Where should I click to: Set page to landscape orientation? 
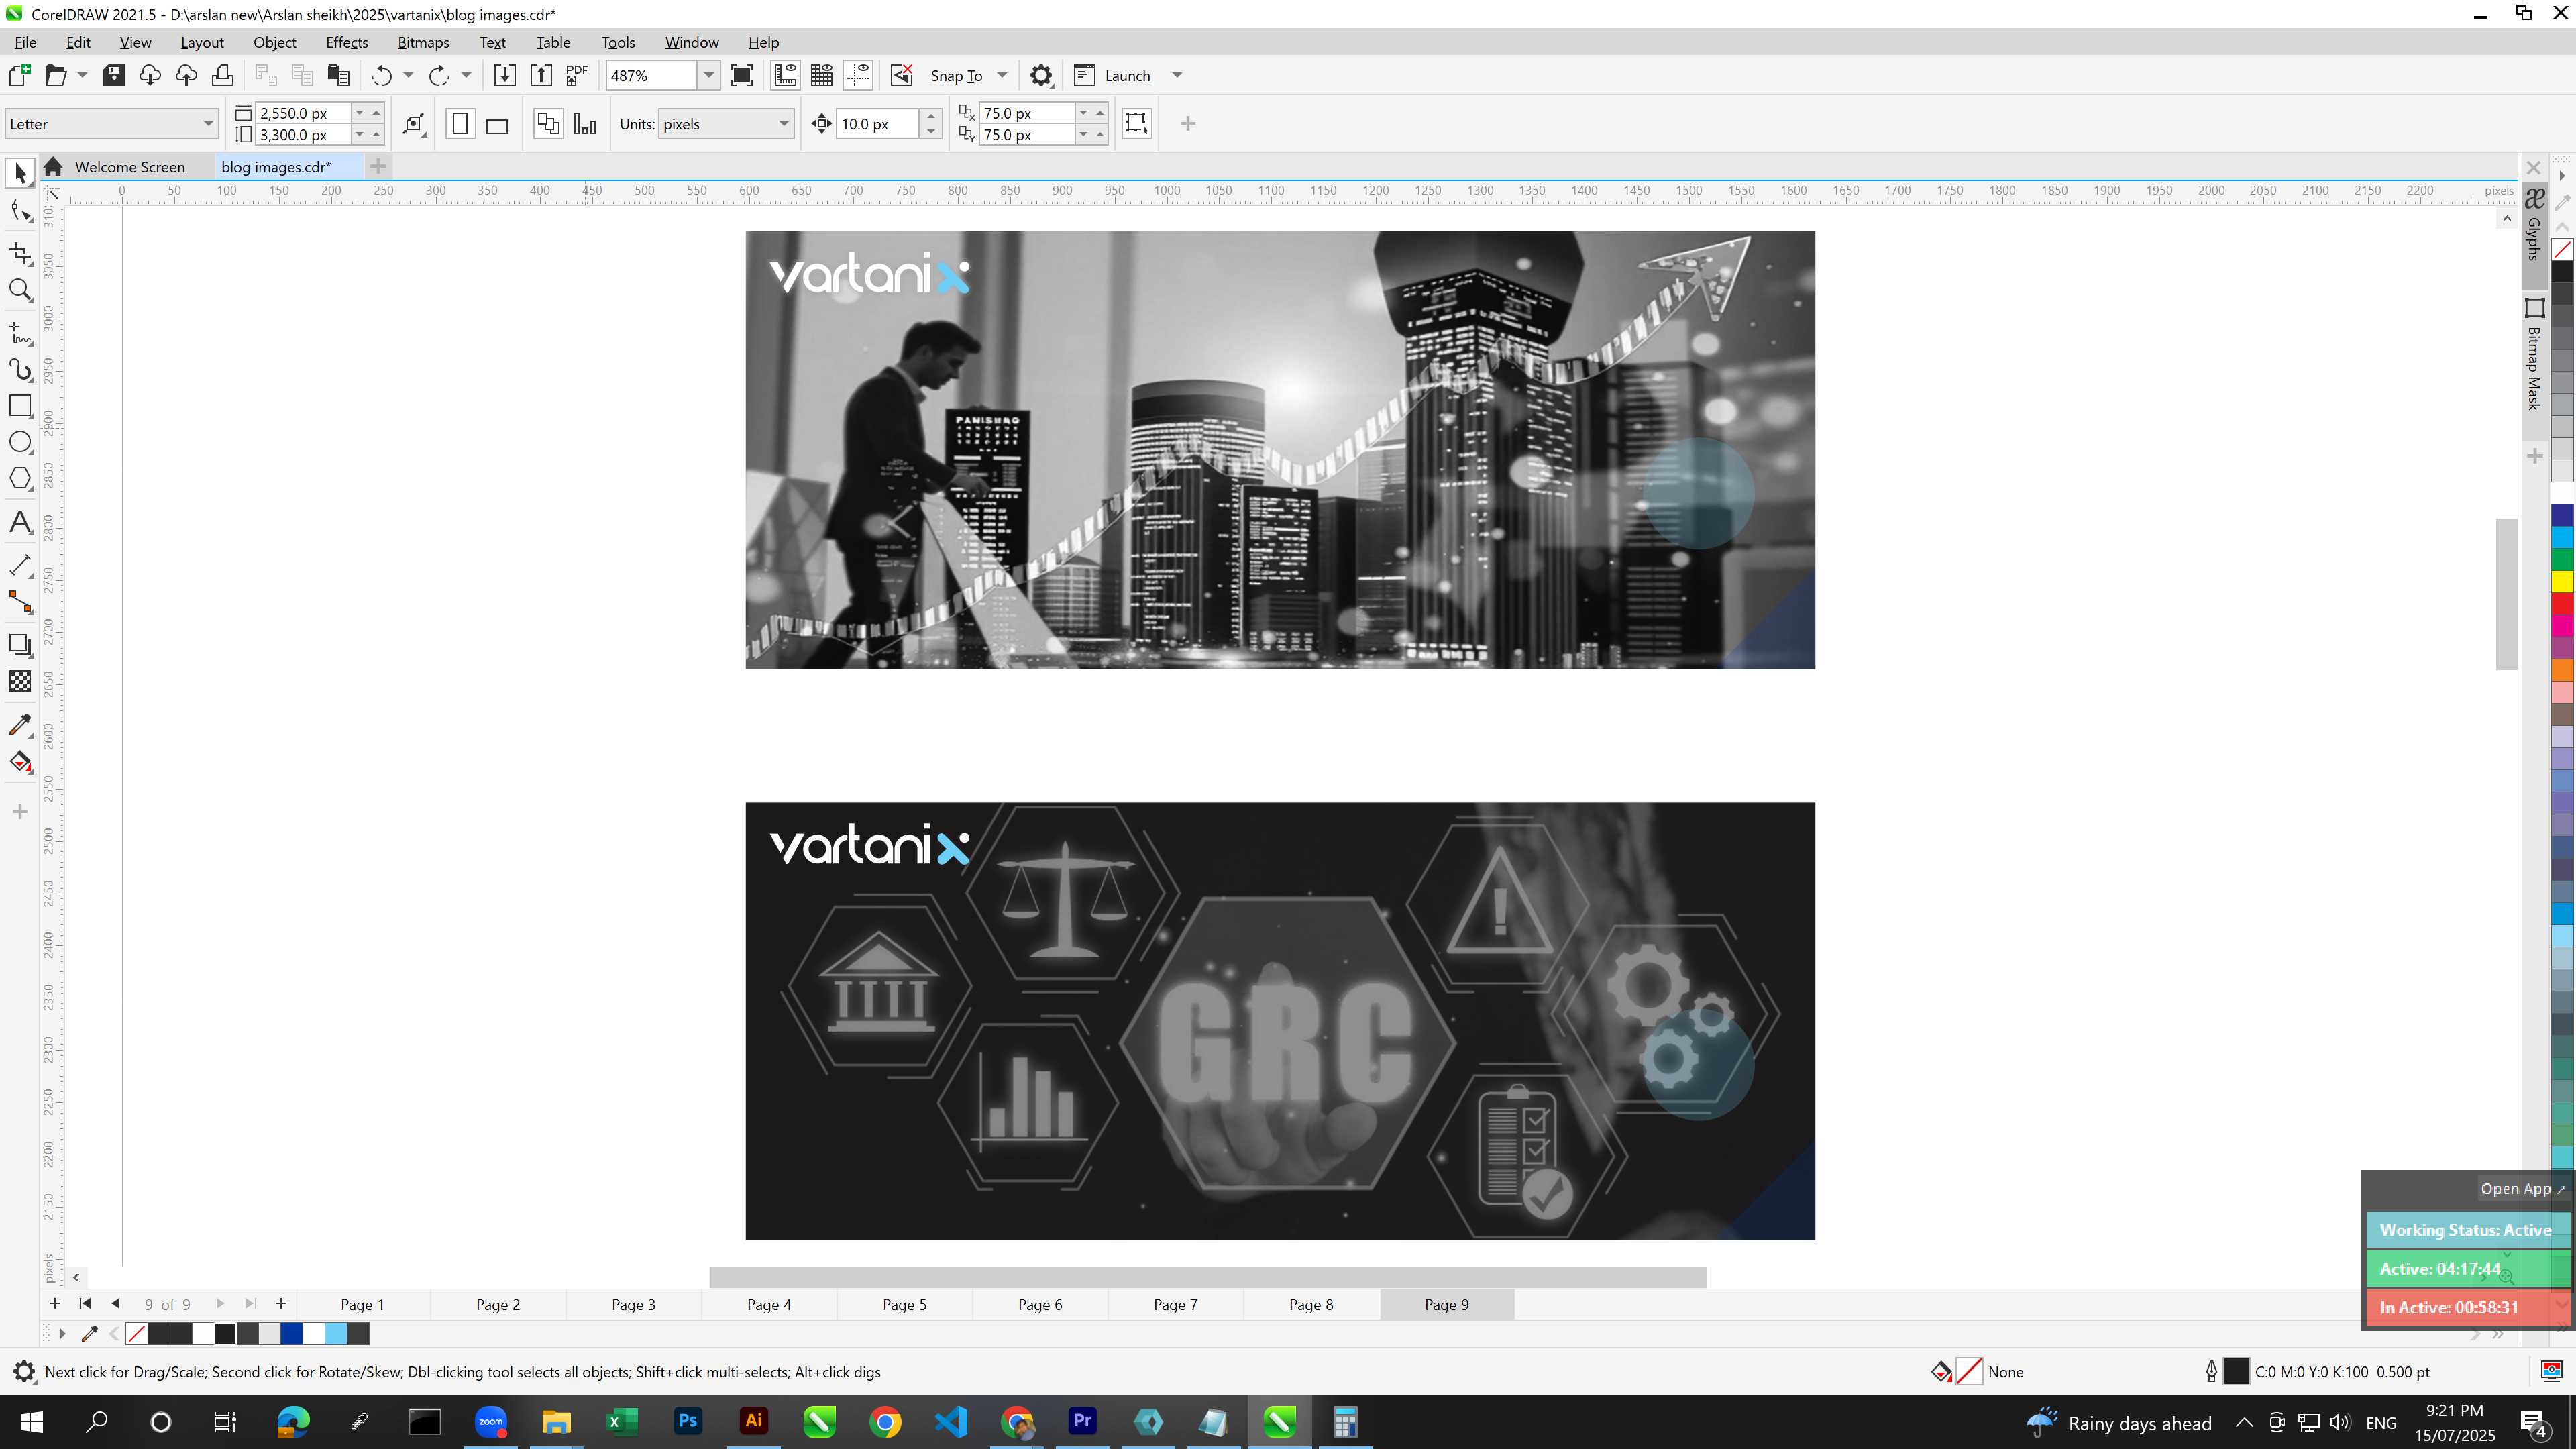click(497, 124)
